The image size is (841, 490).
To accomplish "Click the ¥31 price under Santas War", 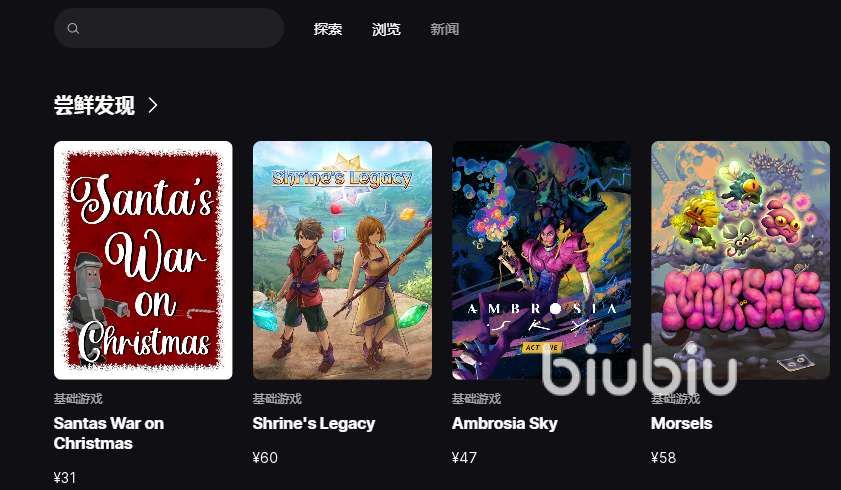I will click(x=65, y=478).
